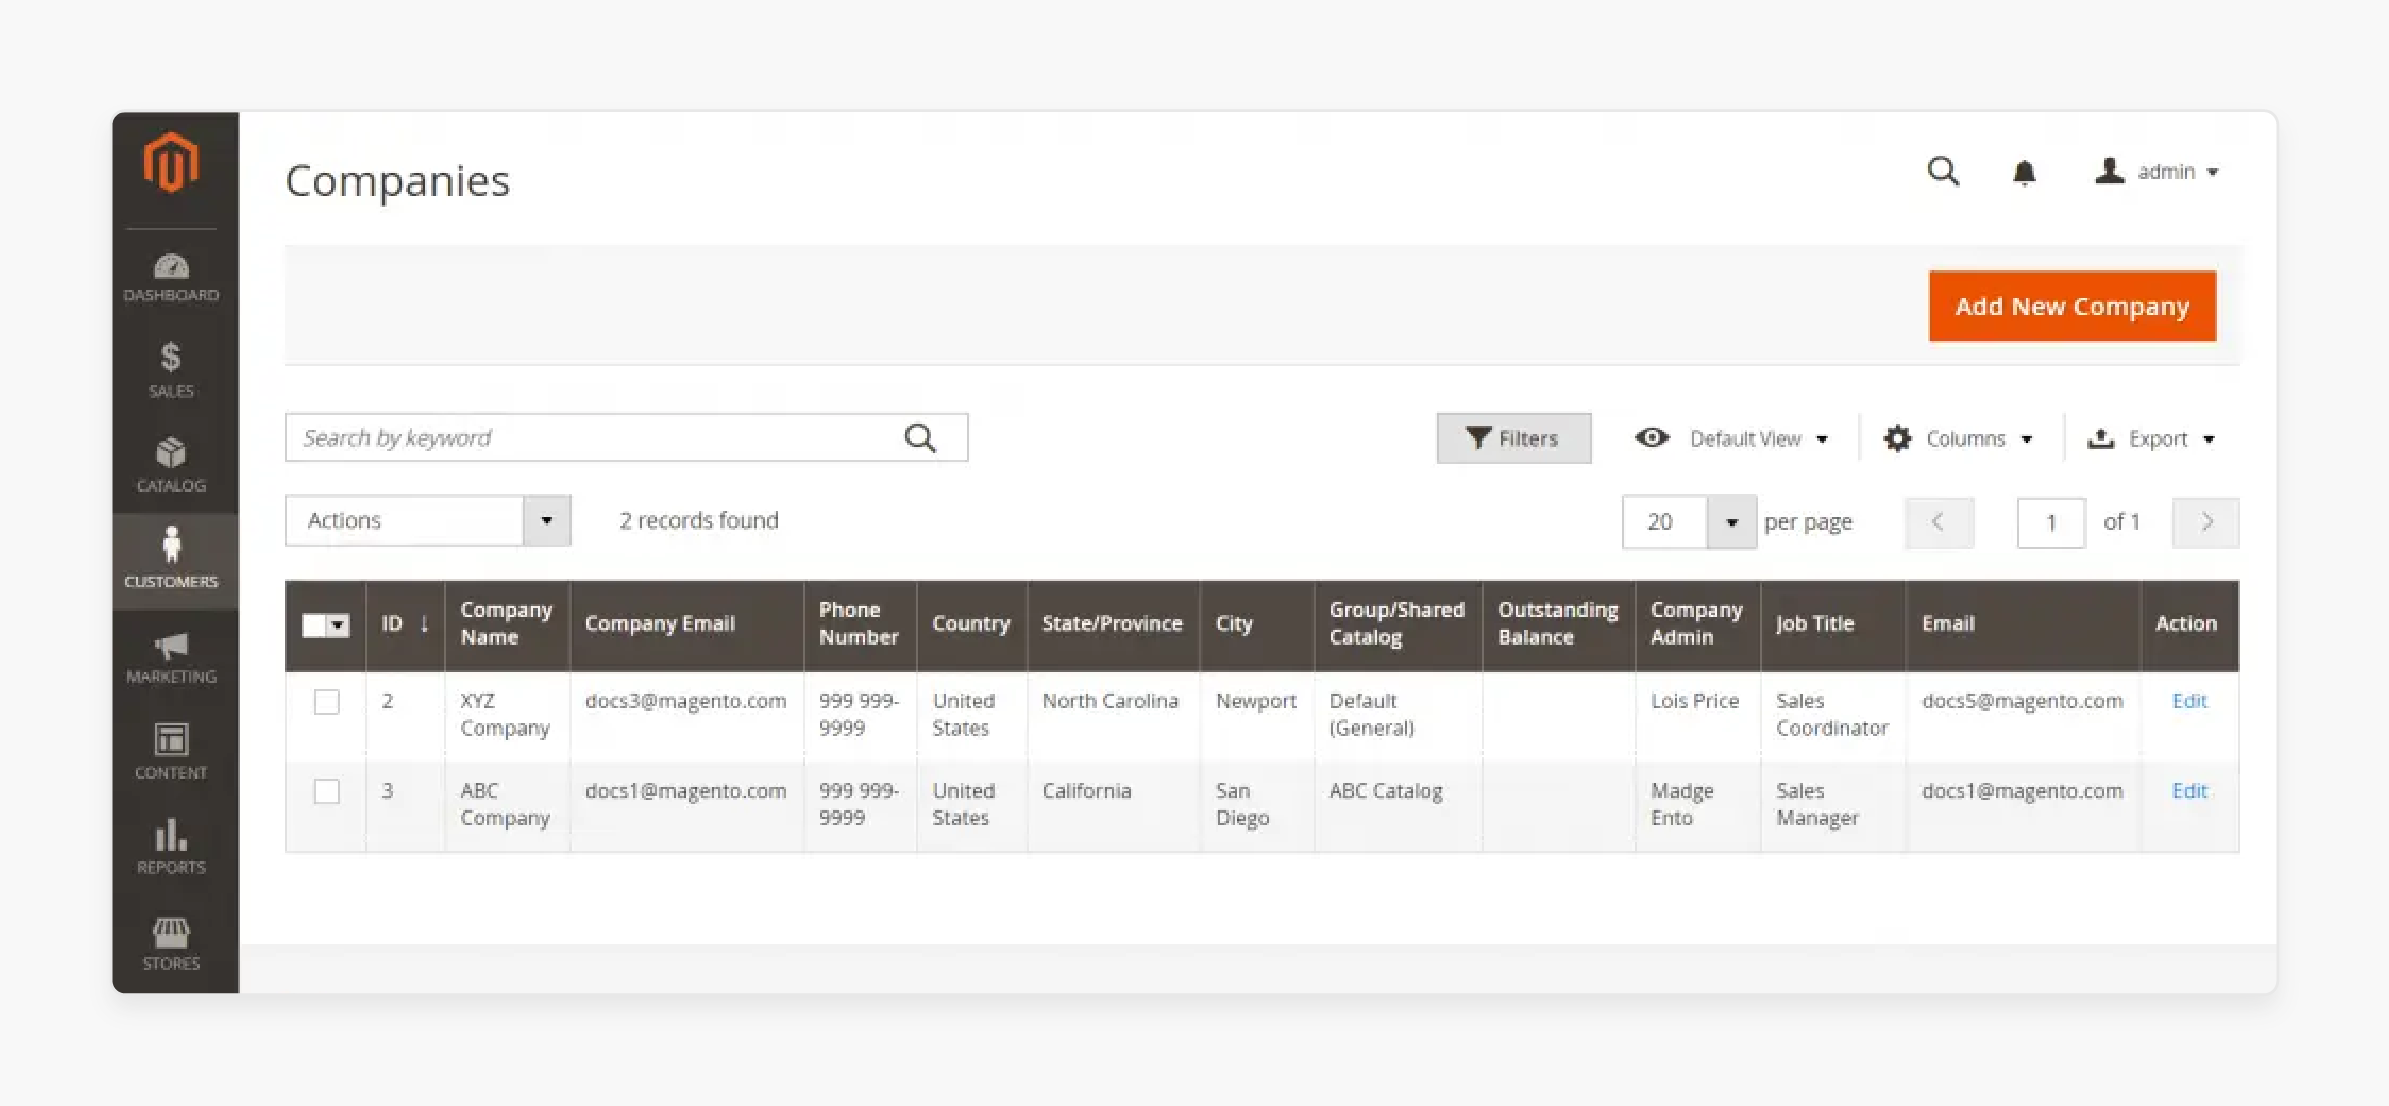Select the XYZ Company row checkbox
This screenshot has width=2389, height=1106.
(x=327, y=702)
